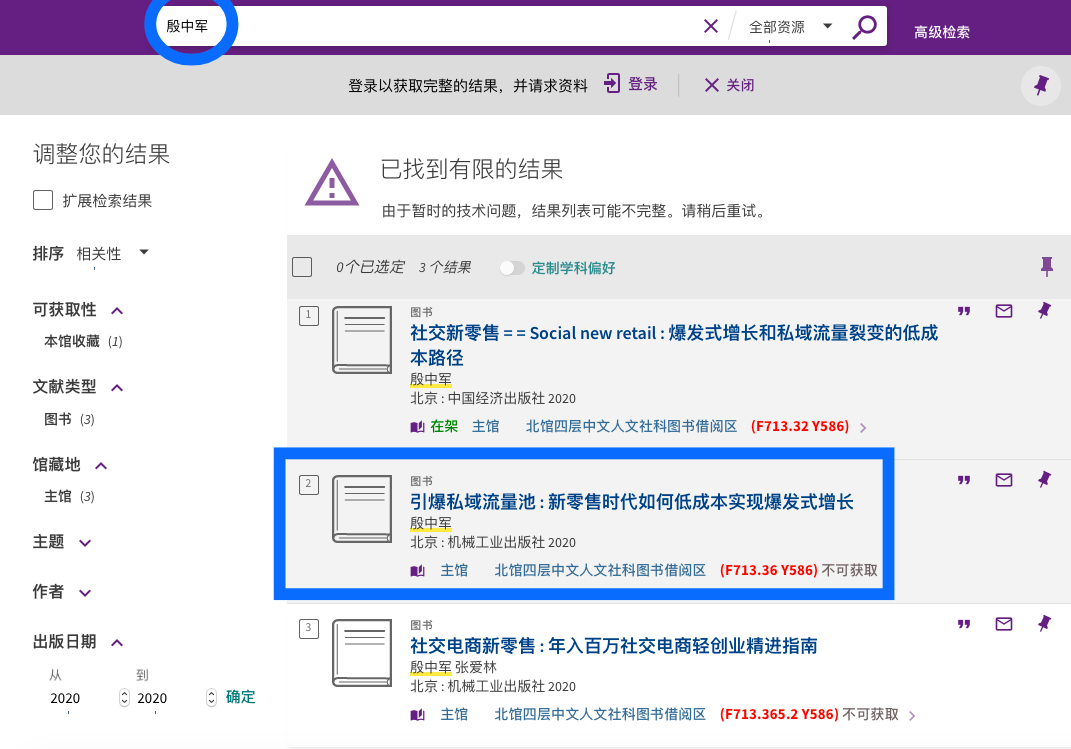Open the 排序 相关性 sort dropdown

[x=112, y=254]
